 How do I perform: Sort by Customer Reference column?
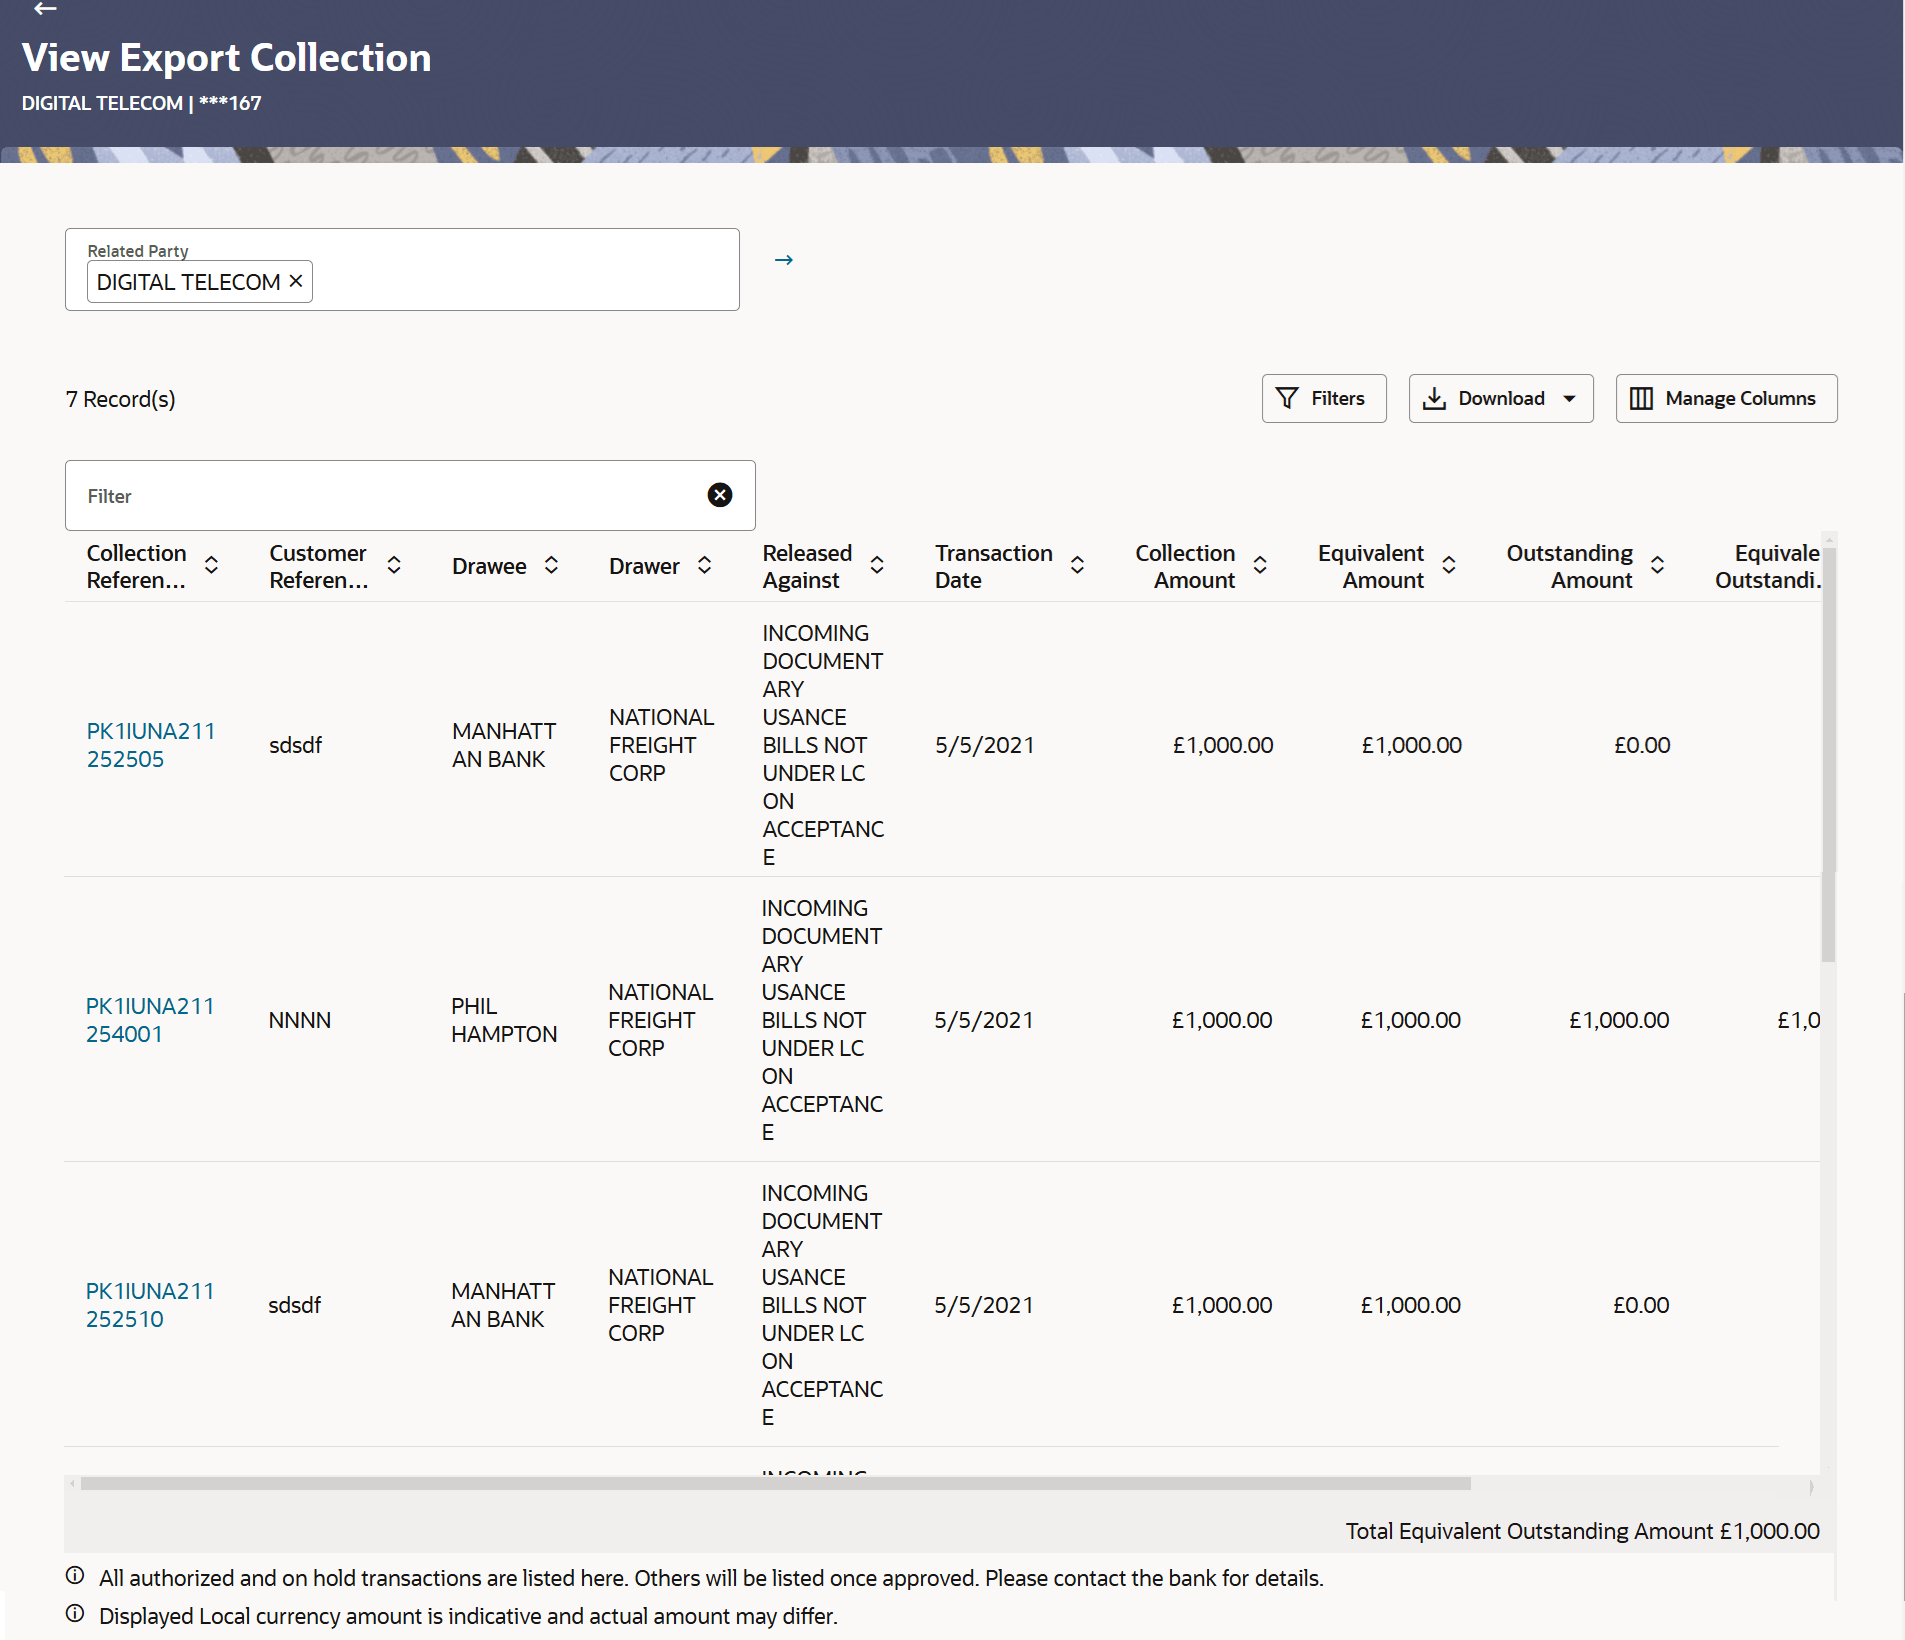[x=394, y=565]
